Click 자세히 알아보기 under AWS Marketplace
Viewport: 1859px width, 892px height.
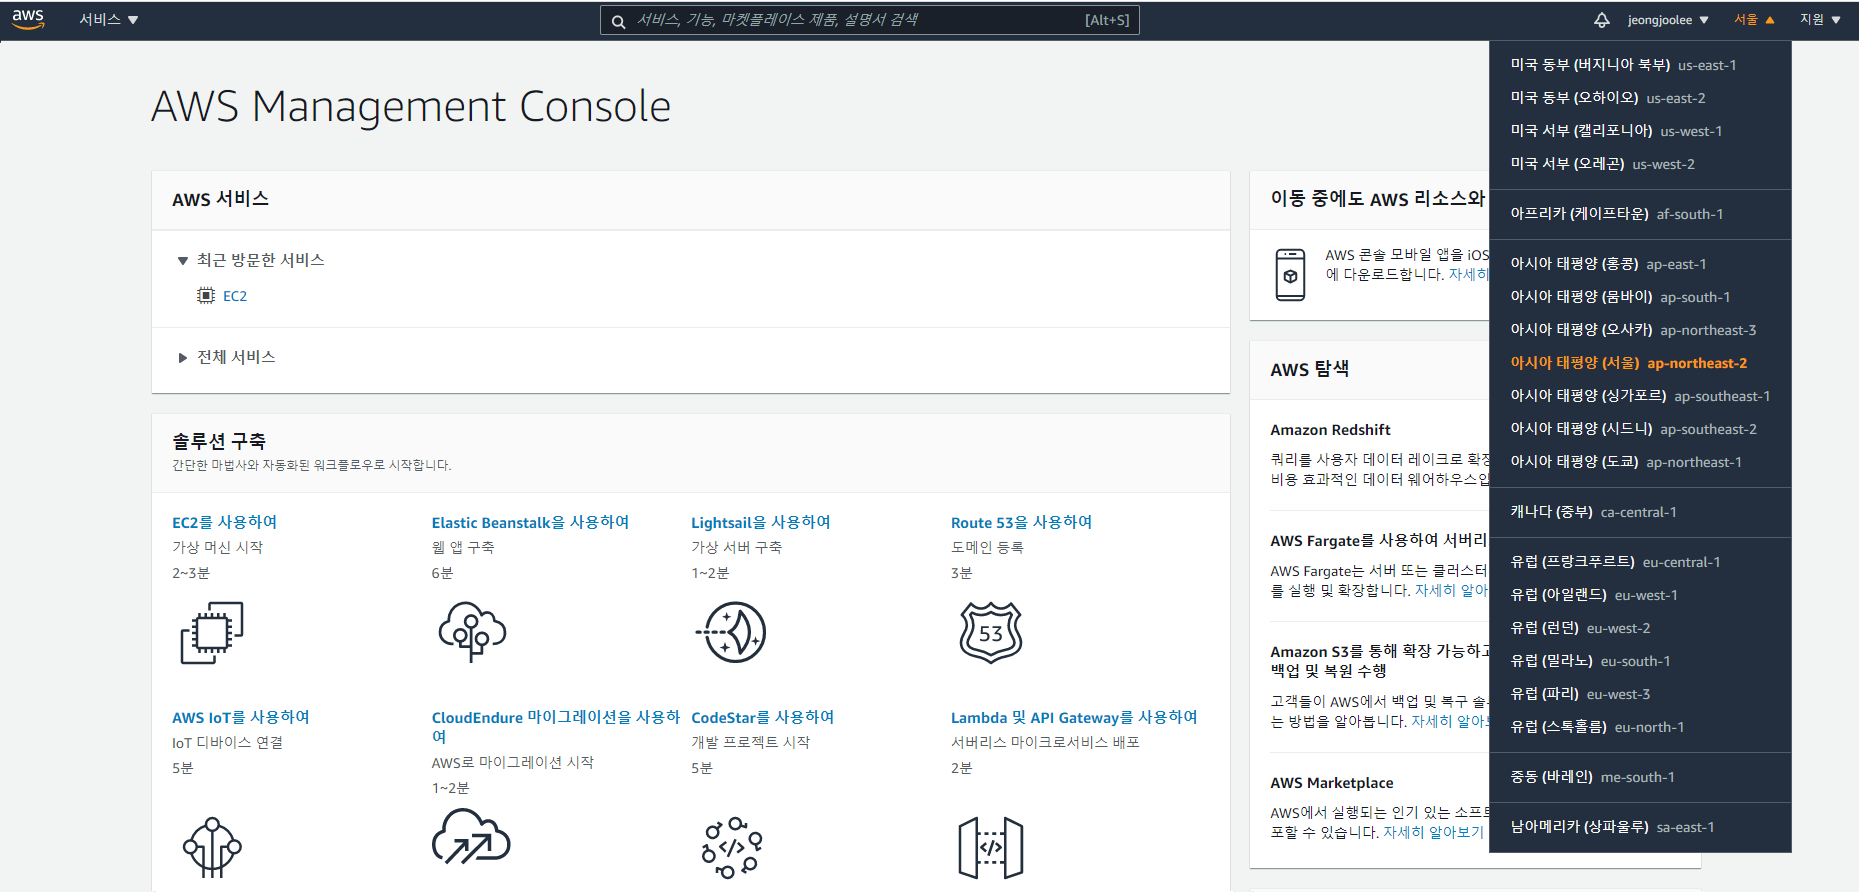[x=1433, y=832]
